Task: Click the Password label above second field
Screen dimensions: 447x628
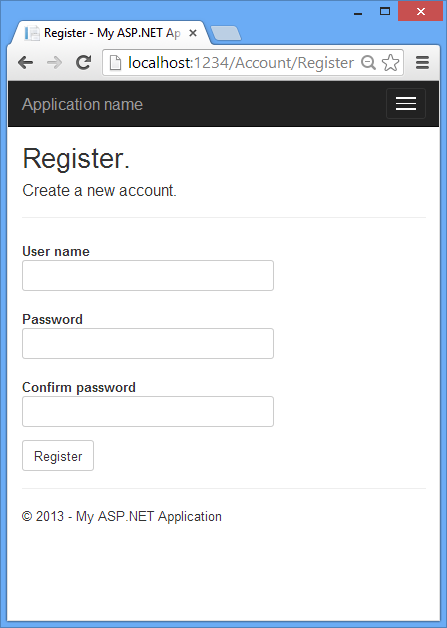Action: (52, 320)
